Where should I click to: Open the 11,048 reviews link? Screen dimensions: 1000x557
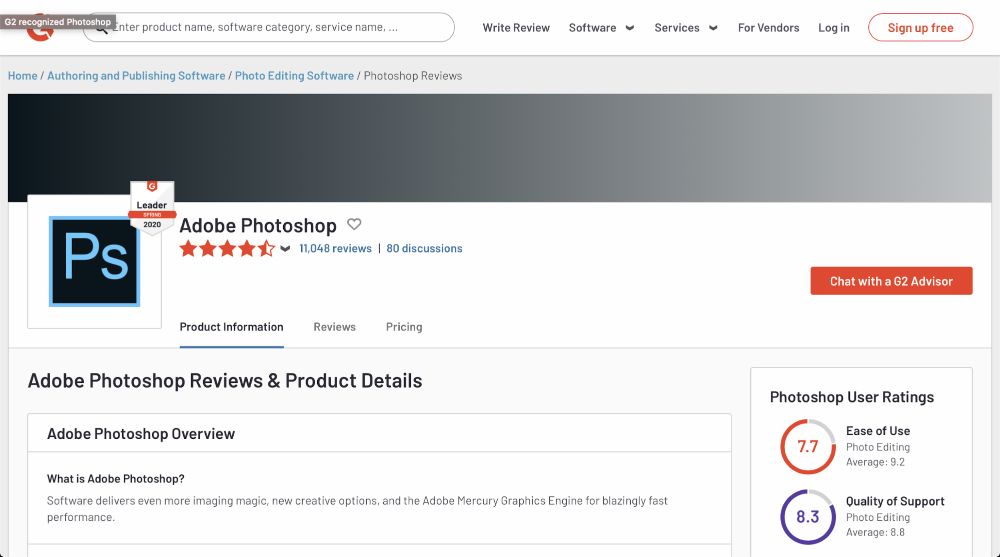click(x=335, y=248)
